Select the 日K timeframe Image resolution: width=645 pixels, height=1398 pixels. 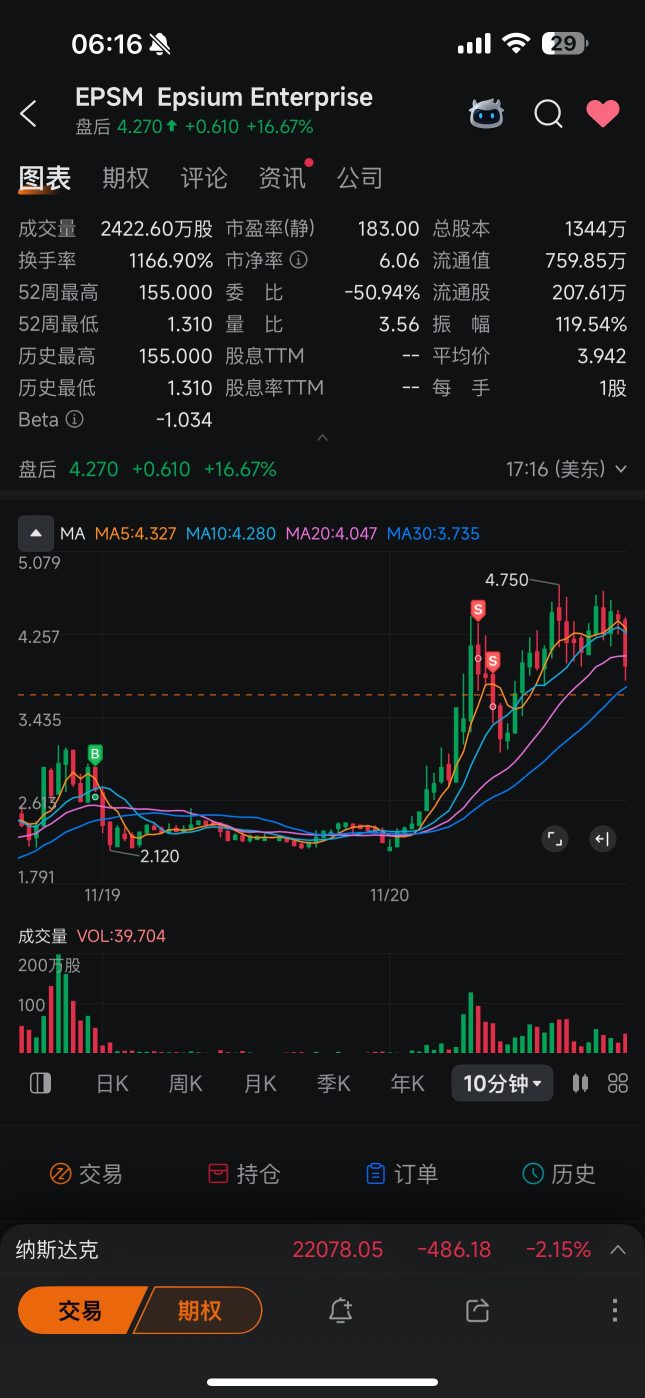[112, 1084]
